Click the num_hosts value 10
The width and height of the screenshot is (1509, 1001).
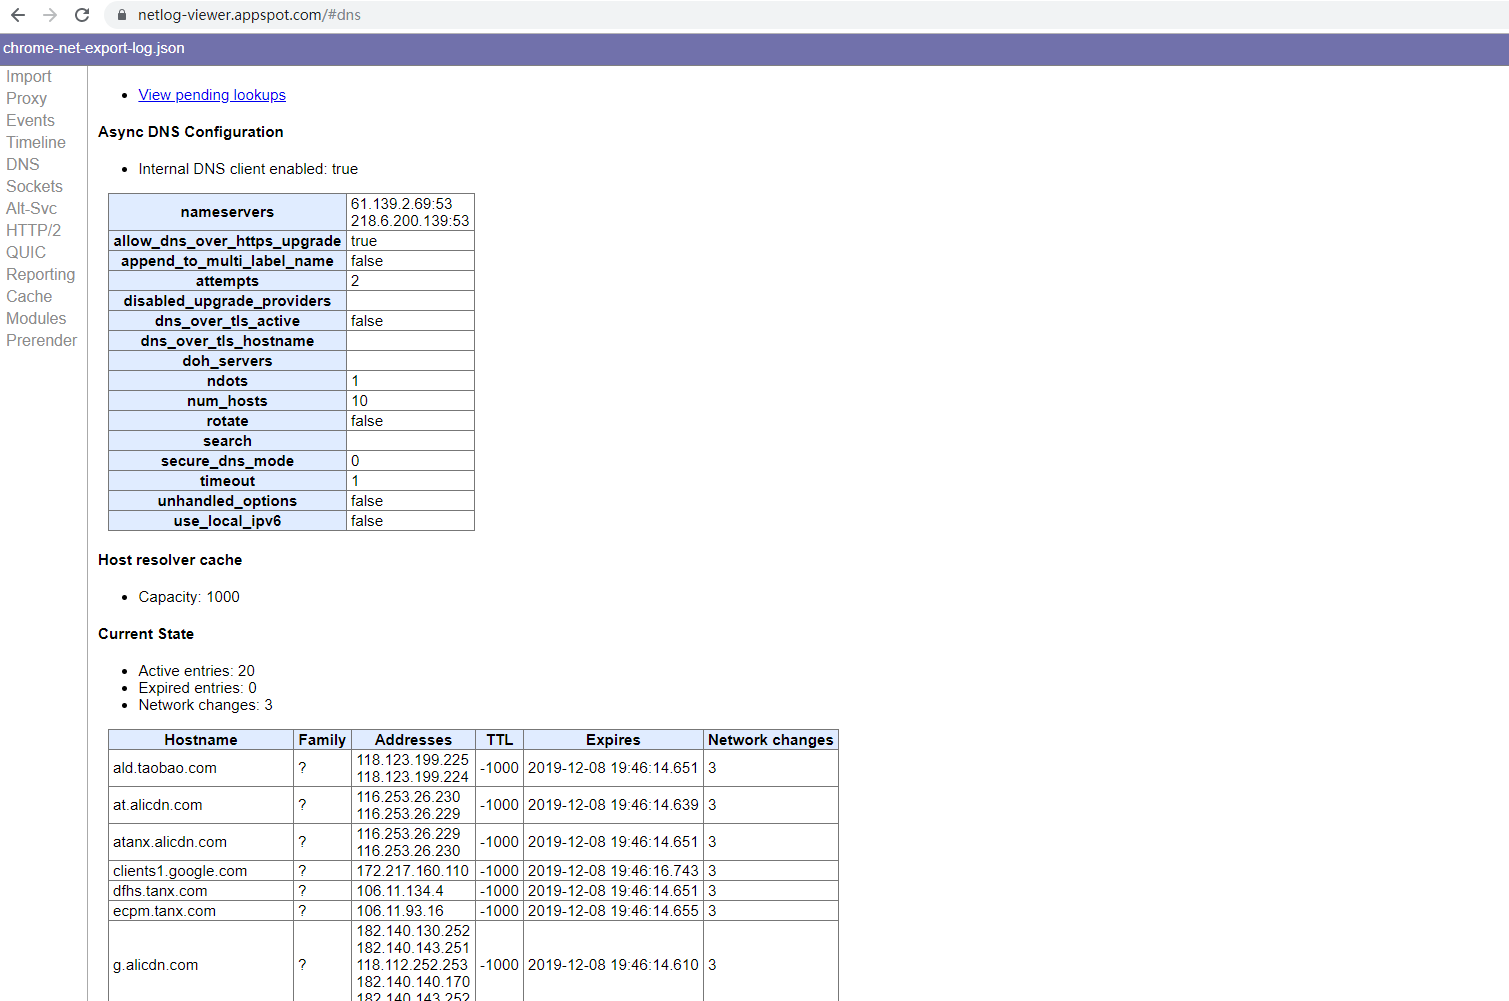[x=360, y=401]
